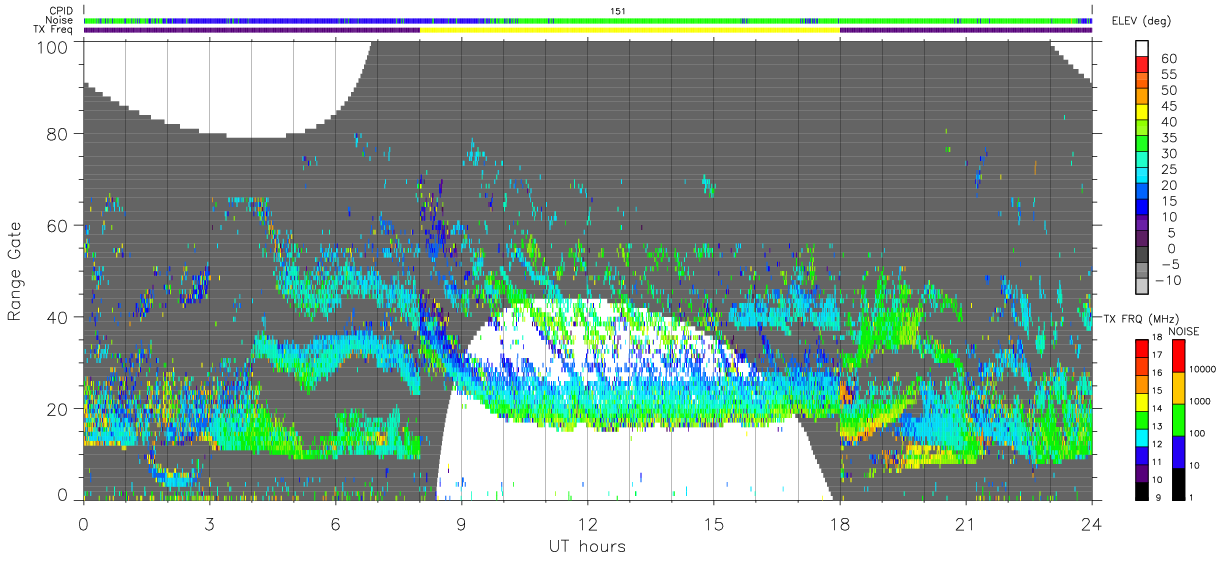Image resolution: width=1228 pixels, height=567 pixels.
Task: Pick the green NOISE swatch above 100
Action: click(x=1178, y=420)
